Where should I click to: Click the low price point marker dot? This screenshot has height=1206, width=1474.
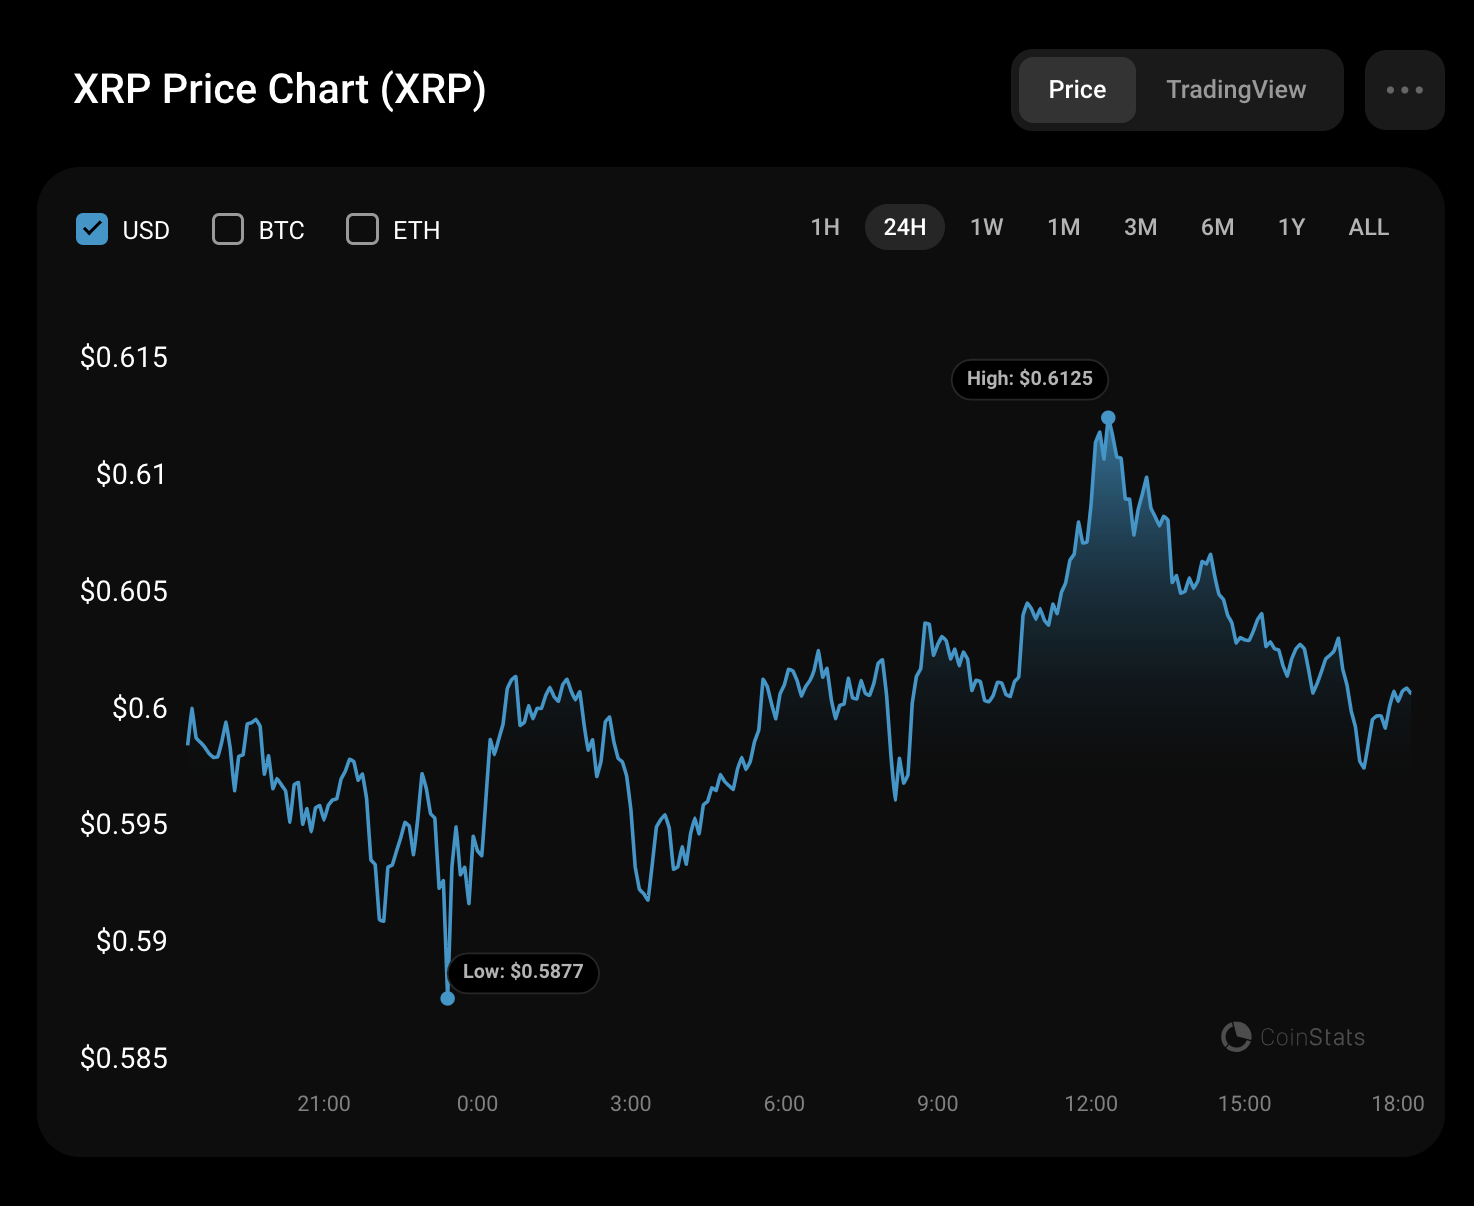pos(448,998)
